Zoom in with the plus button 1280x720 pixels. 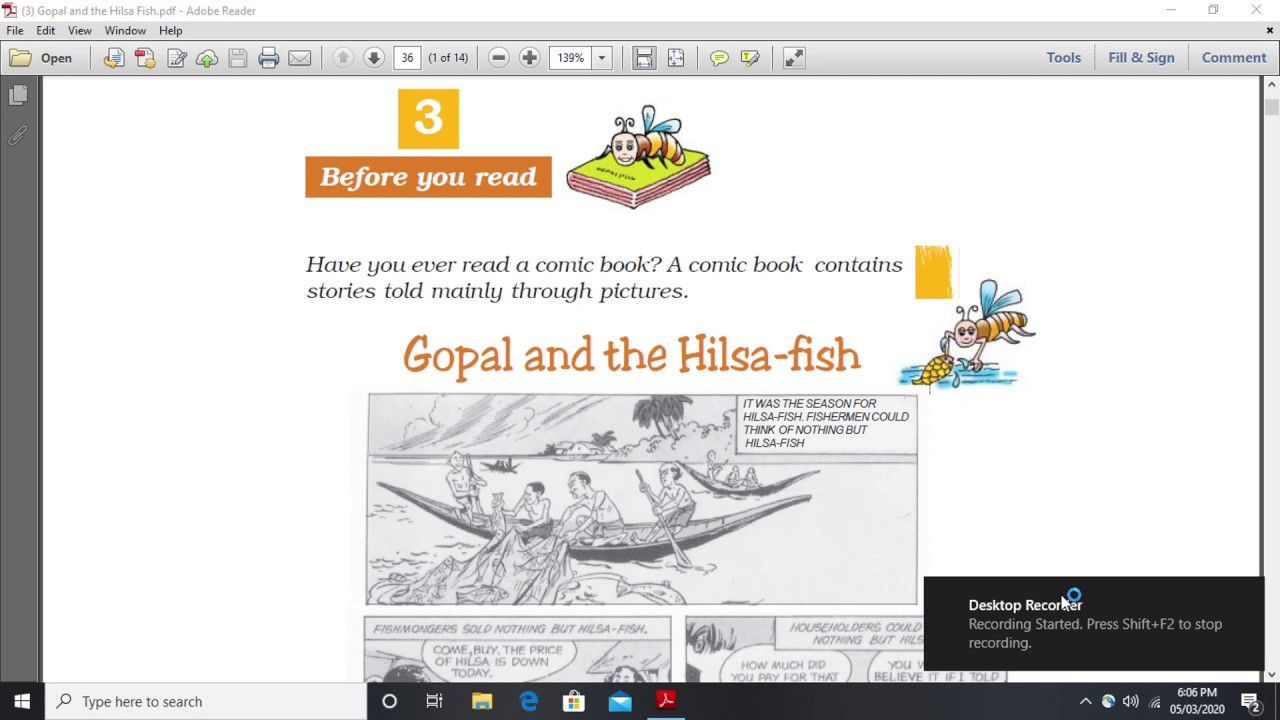click(530, 58)
